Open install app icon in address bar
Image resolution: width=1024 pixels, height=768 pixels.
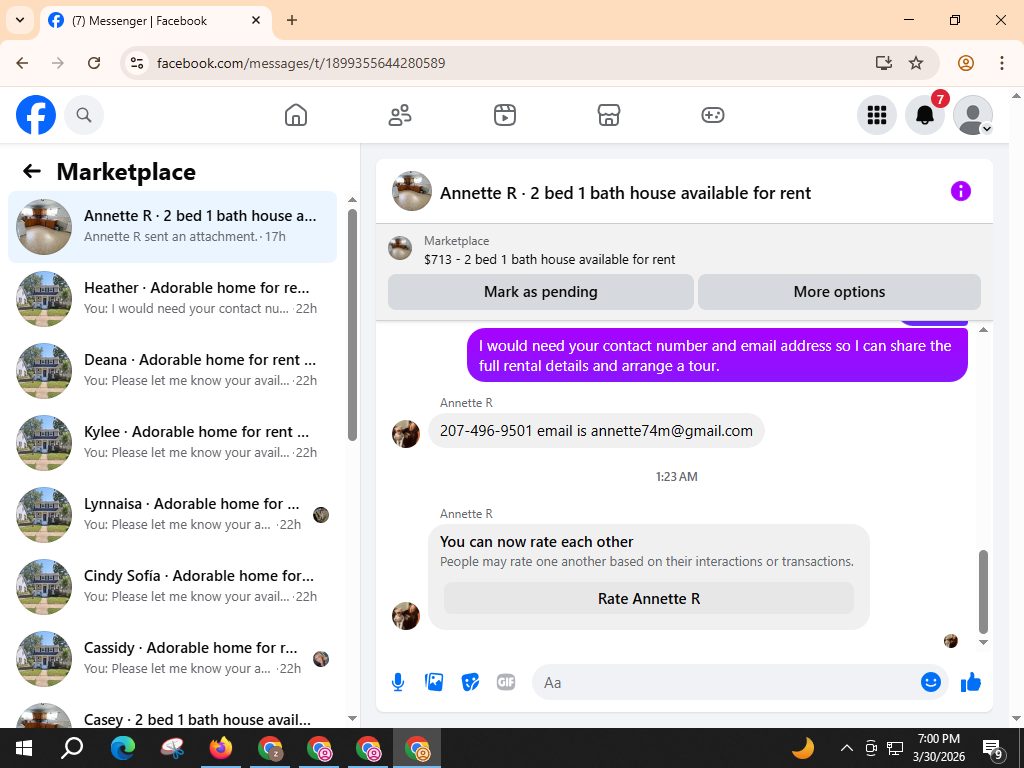[884, 63]
